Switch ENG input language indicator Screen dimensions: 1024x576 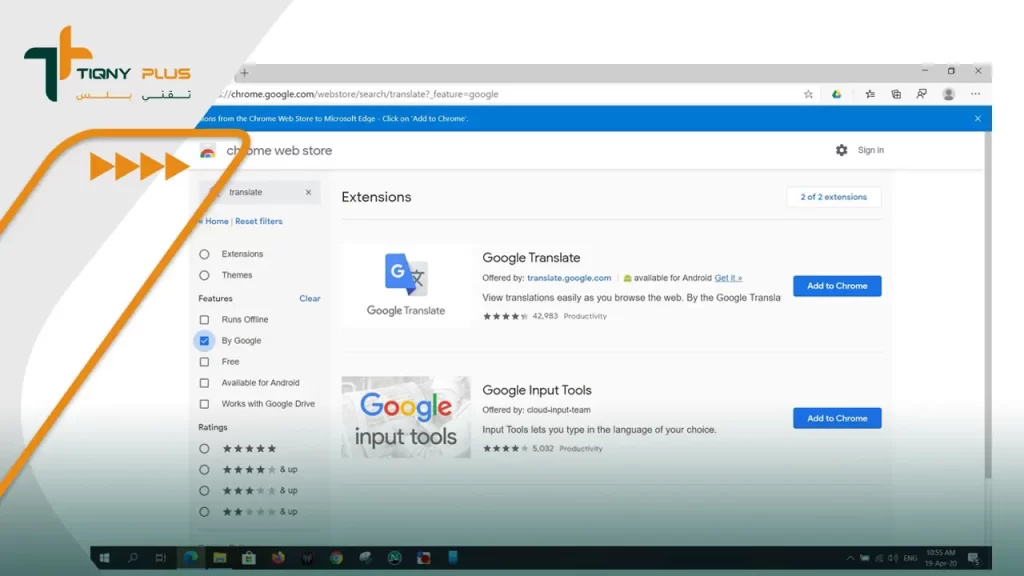point(910,558)
